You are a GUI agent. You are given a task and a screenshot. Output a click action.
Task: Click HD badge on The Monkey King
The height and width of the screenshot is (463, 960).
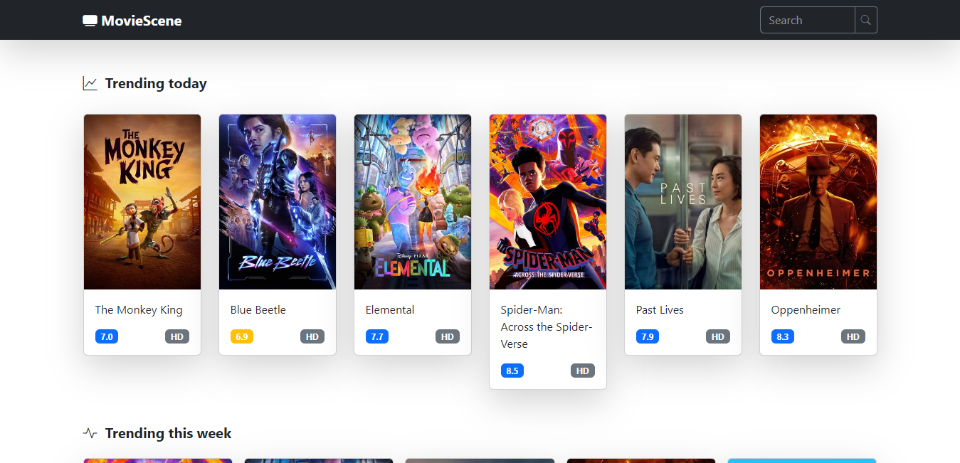click(177, 337)
